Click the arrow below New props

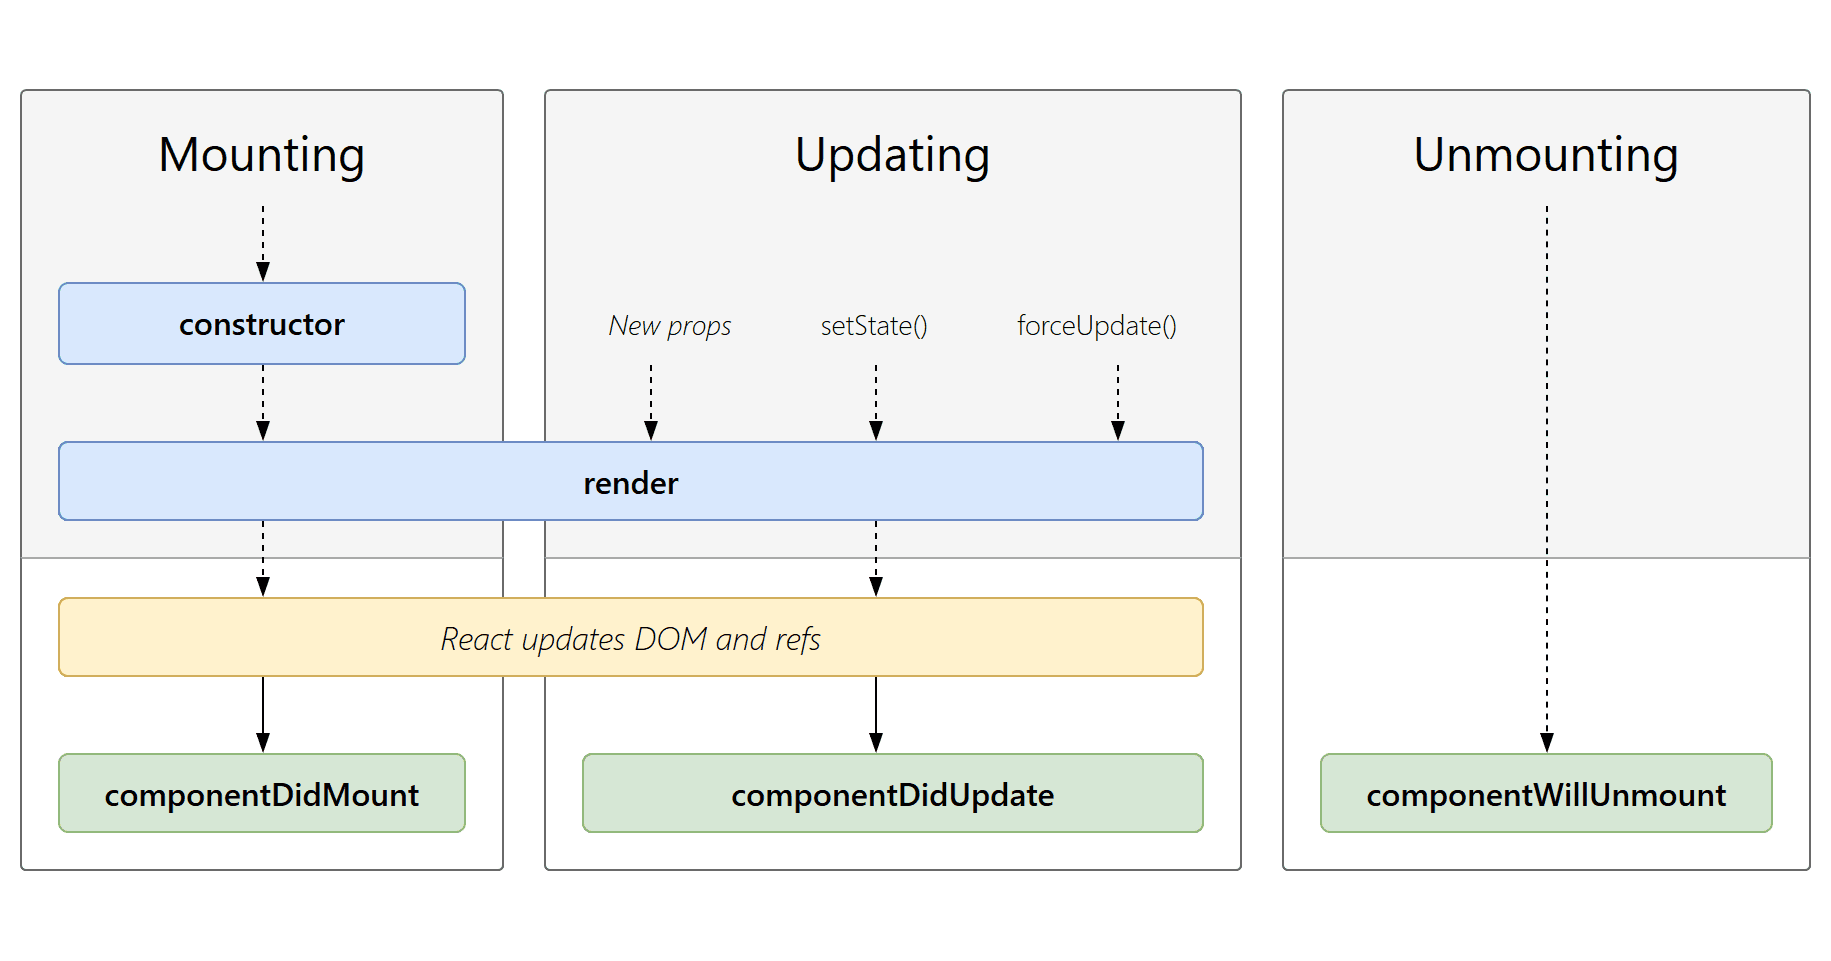[x=651, y=400]
